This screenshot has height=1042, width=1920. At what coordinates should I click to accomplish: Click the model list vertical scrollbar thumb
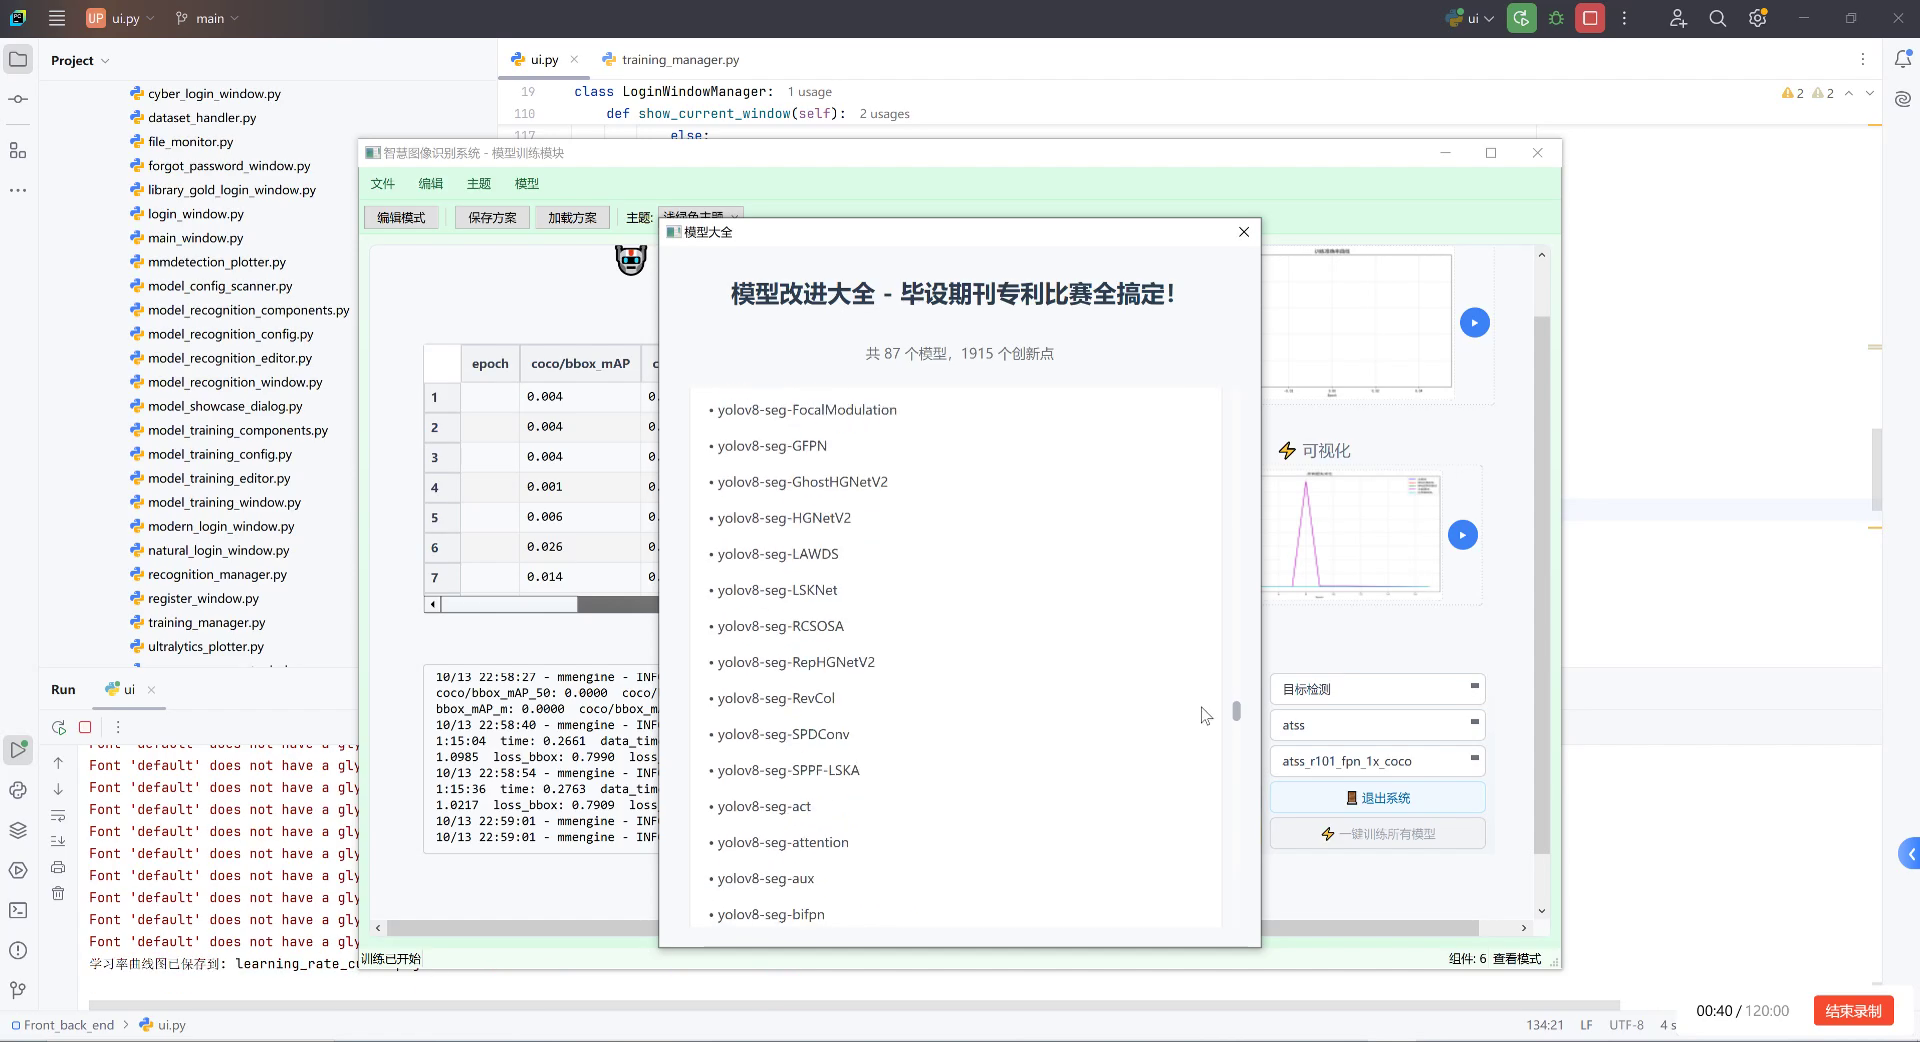[1237, 711]
